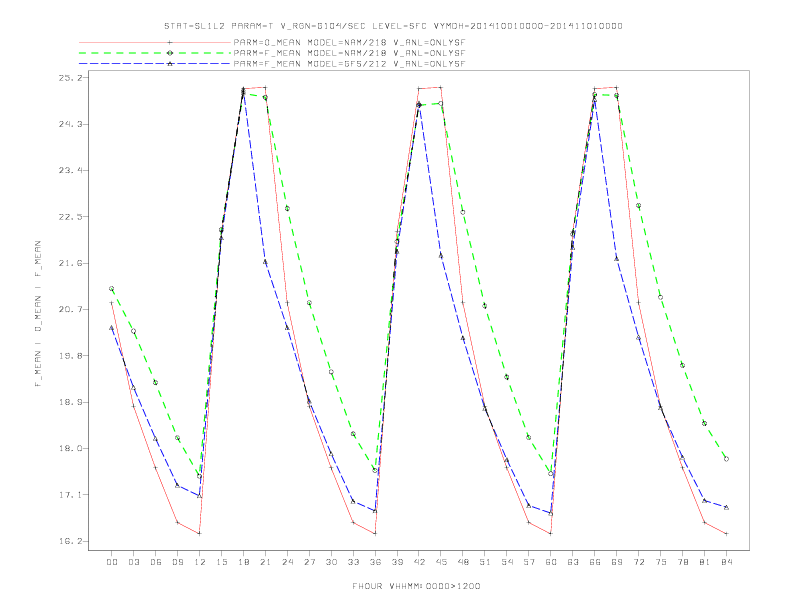Image resolution: width=792 pixels, height=612 pixels.
Task: Click the chart title beginning STAT=SL1L2
Action: coord(393,26)
